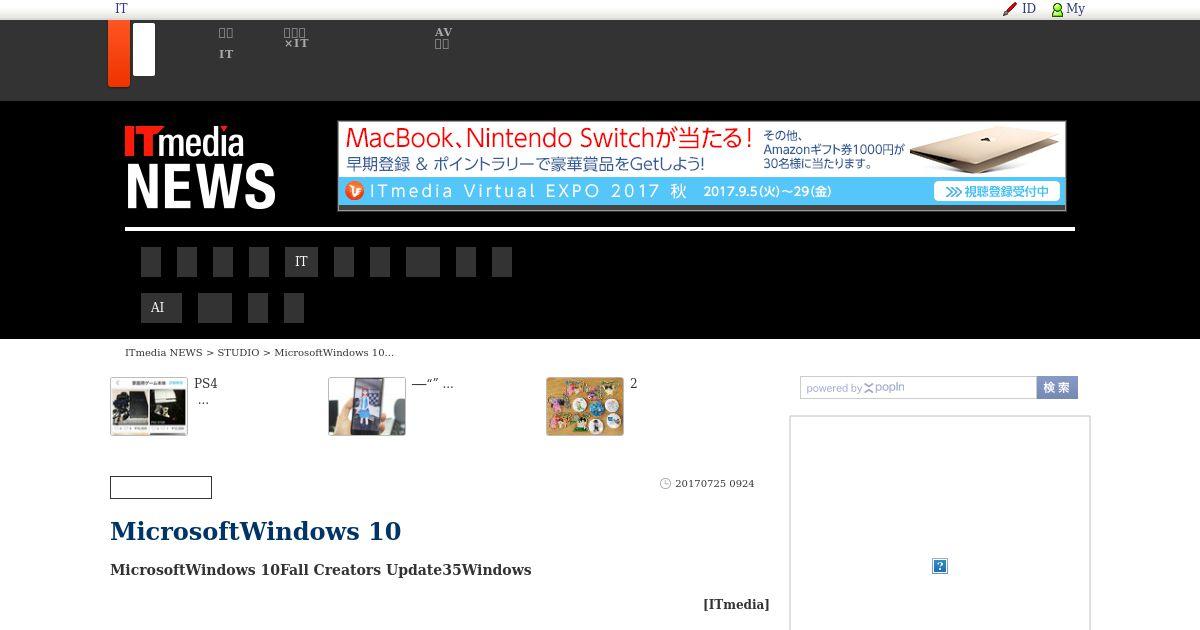Viewport: 1200px width, 630px height.
Task: Open the smartphone photo article thumbnail
Action: (367, 406)
